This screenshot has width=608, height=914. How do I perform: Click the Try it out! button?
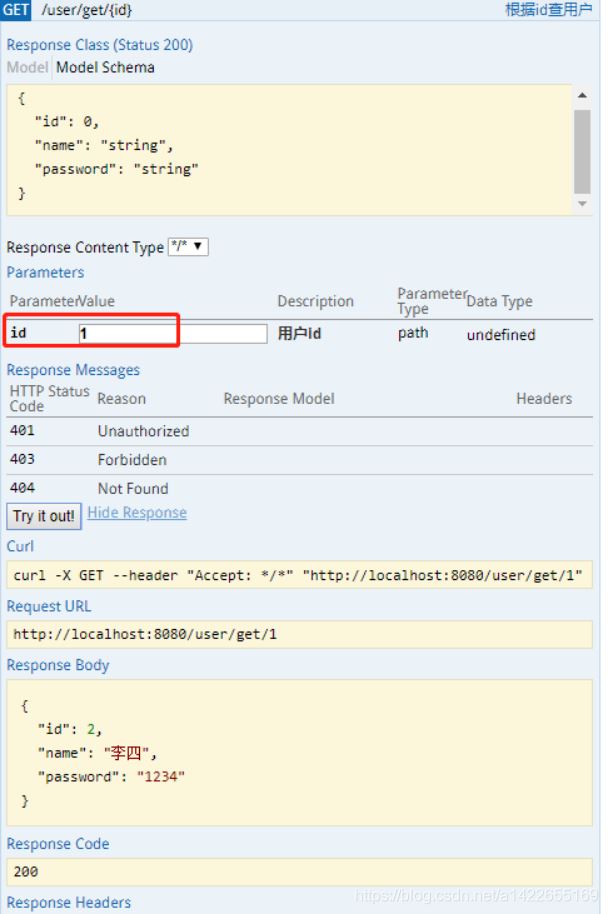[x=43, y=516]
